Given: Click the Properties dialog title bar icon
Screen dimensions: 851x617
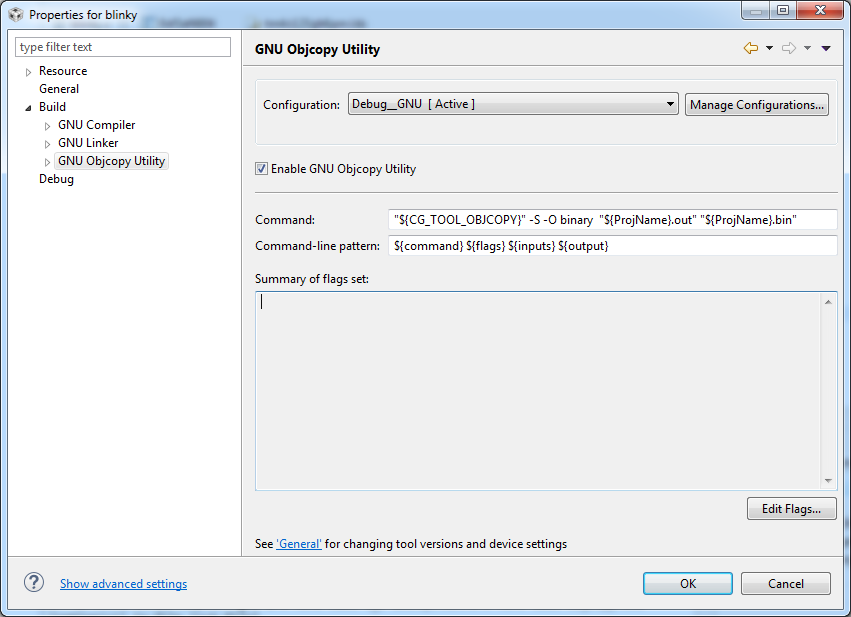Looking at the screenshot, I should point(16,15).
